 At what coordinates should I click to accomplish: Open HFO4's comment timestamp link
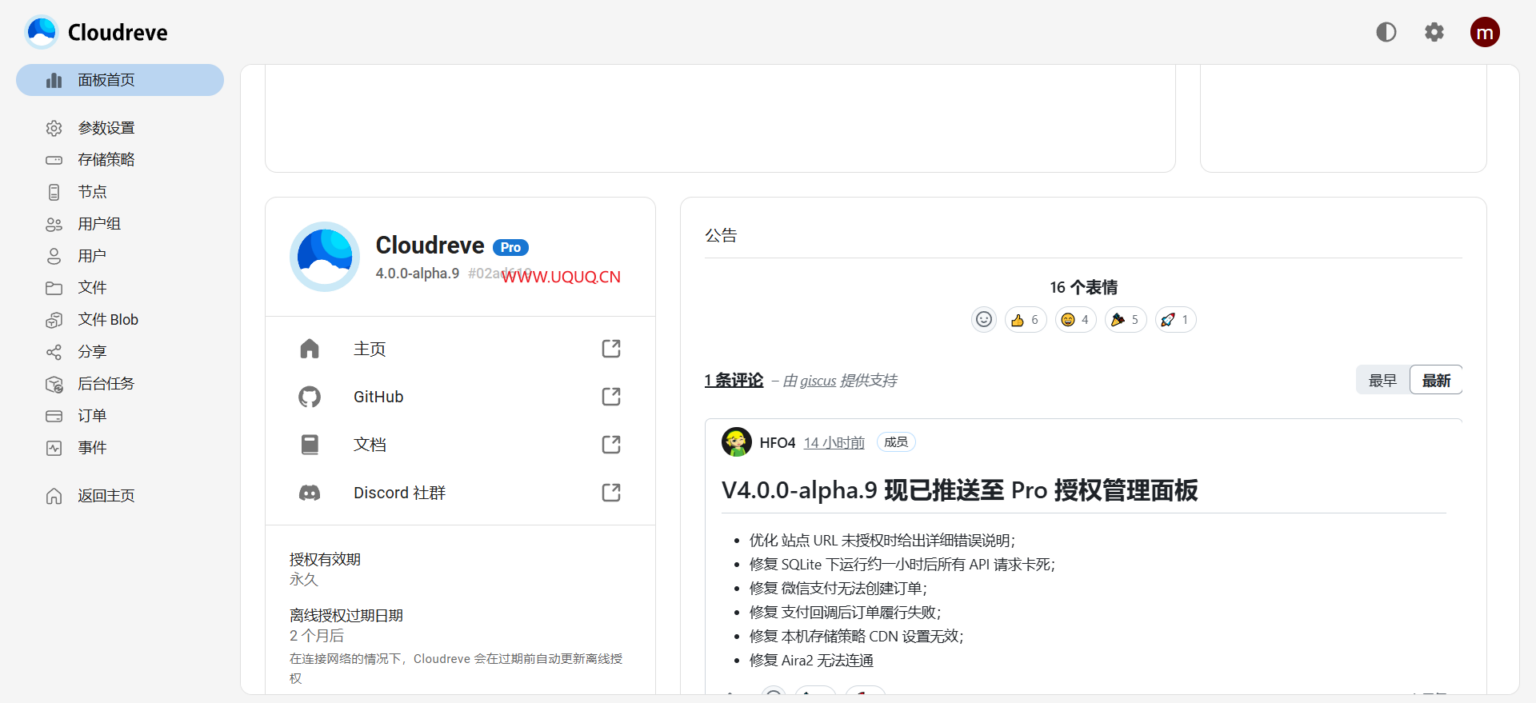click(x=833, y=441)
